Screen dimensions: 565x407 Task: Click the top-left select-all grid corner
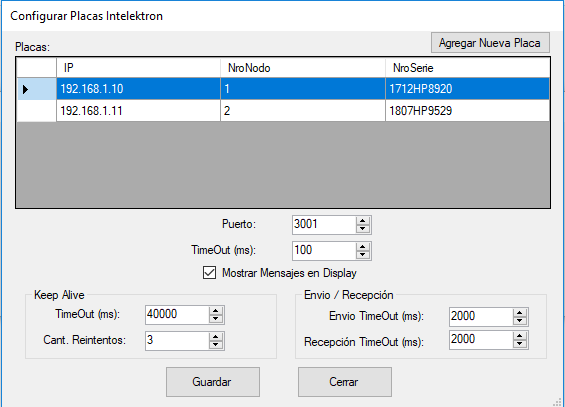(x=36, y=68)
